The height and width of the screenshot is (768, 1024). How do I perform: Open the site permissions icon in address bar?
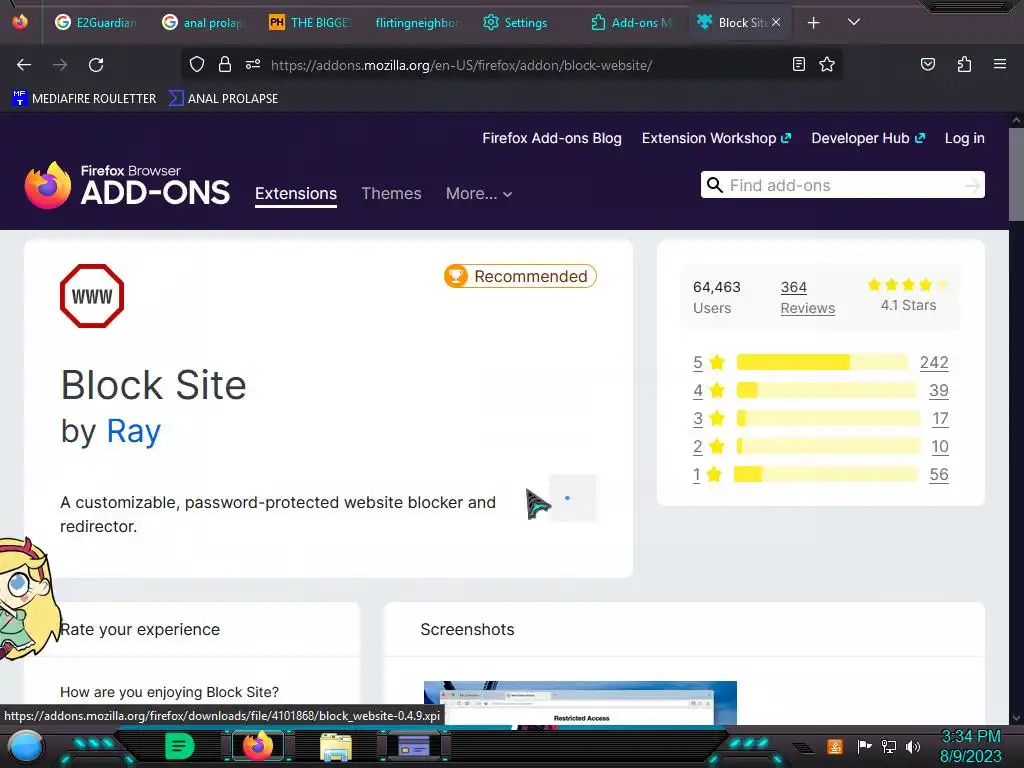[x=253, y=64]
